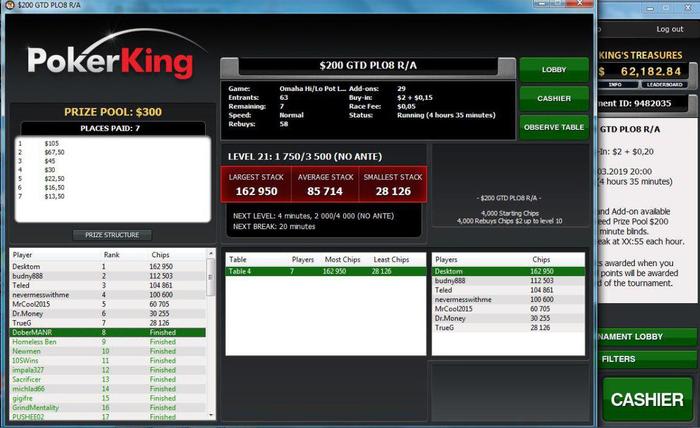Click the Largest Stack 162 950 box

pos(256,184)
